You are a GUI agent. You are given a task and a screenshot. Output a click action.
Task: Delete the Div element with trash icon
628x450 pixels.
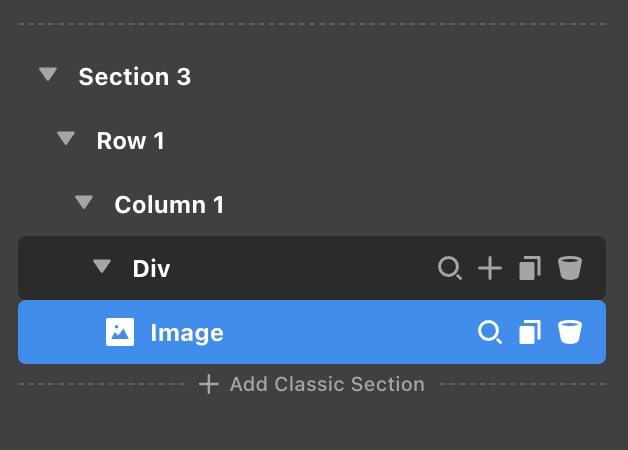(x=570, y=268)
